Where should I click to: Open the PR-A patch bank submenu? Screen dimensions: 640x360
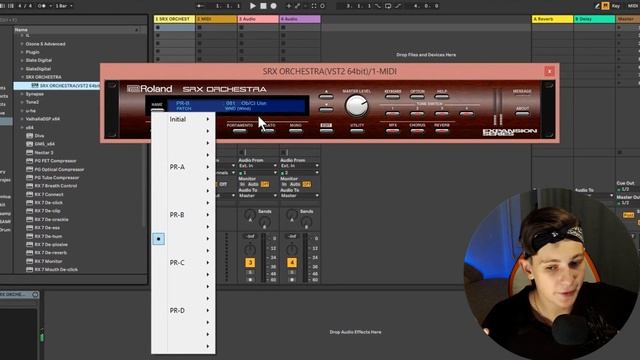click(x=183, y=167)
